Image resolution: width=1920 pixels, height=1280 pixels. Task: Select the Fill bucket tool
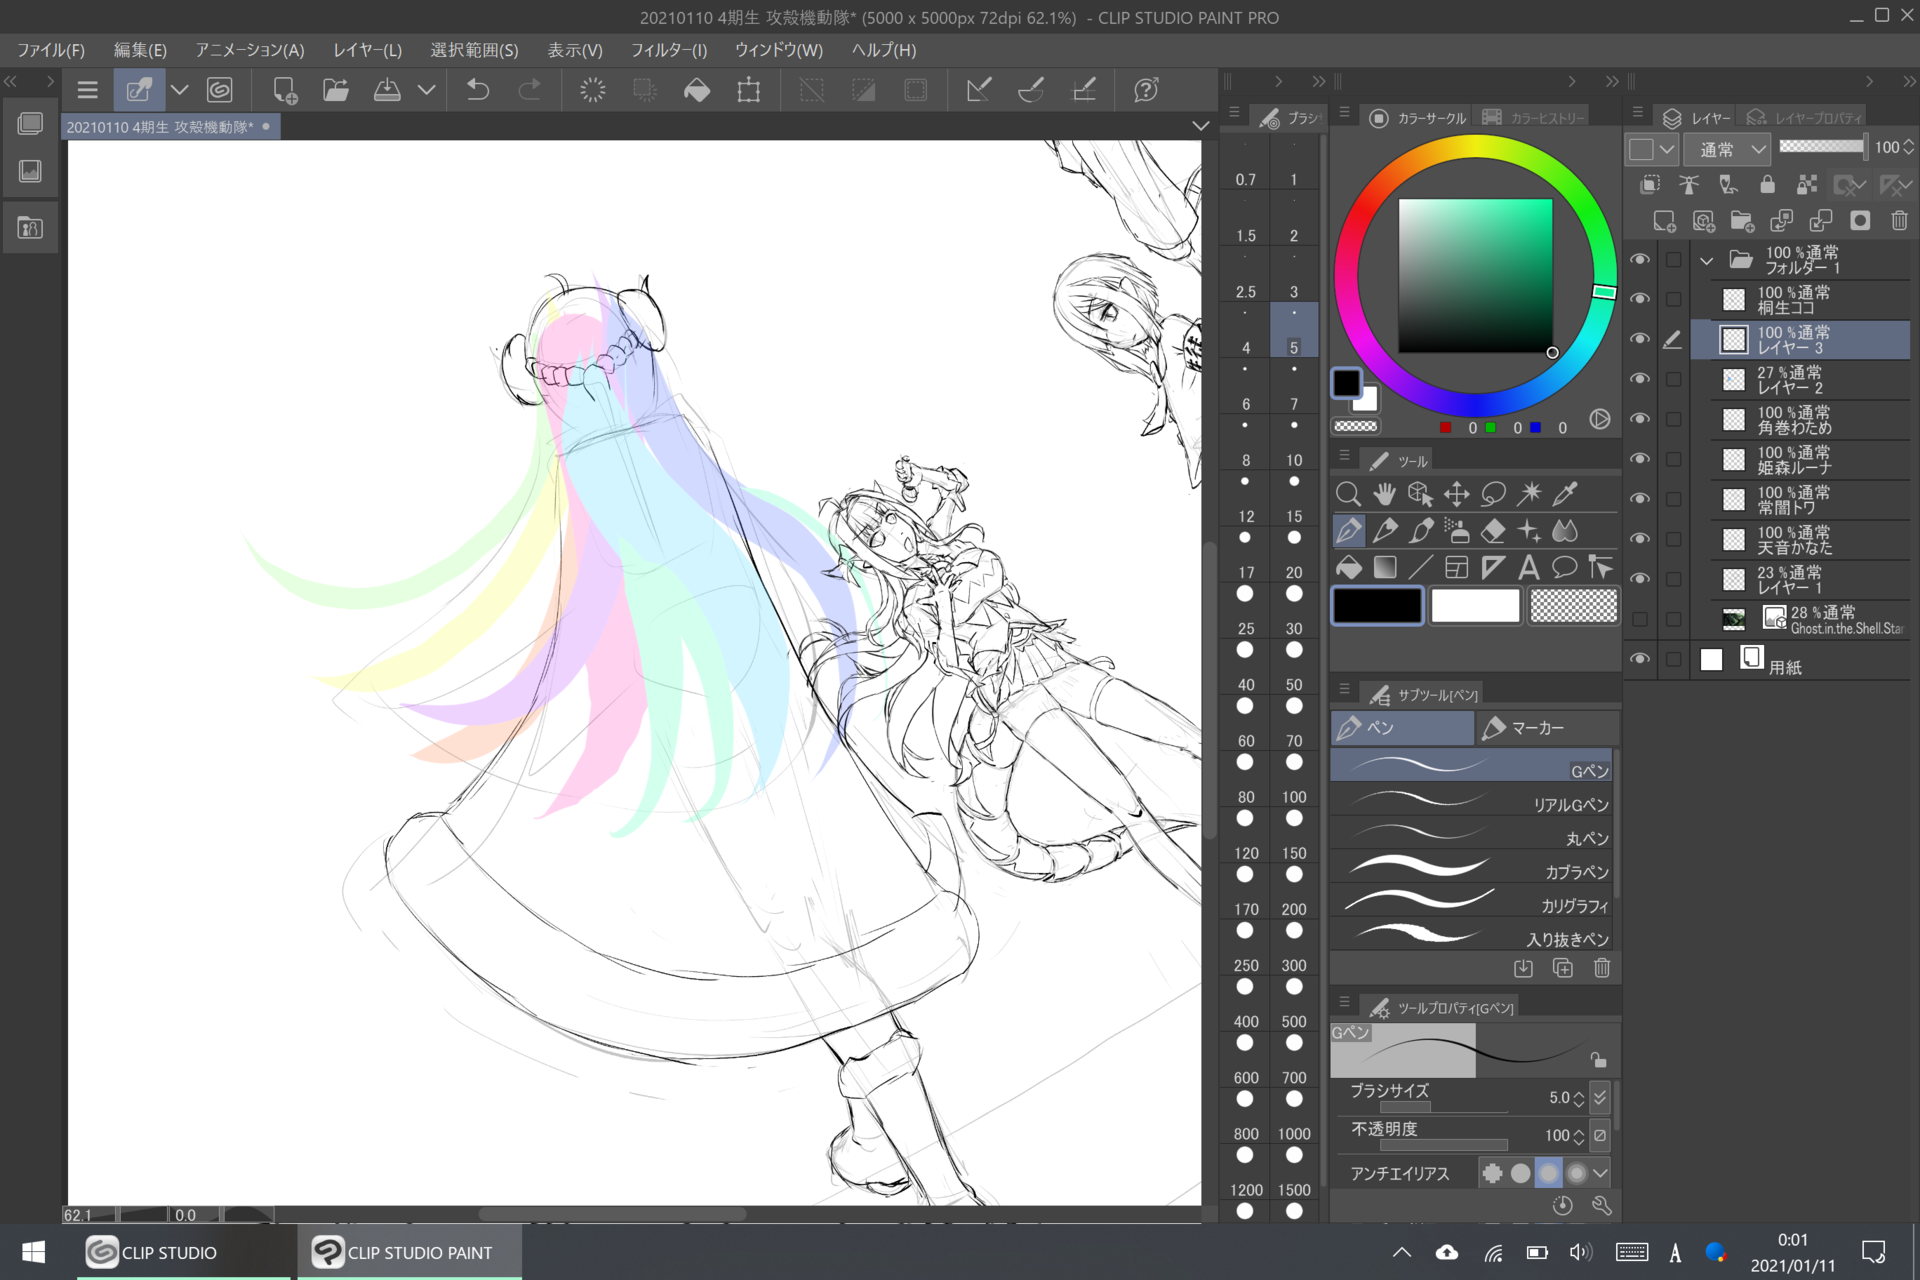pos(1348,568)
